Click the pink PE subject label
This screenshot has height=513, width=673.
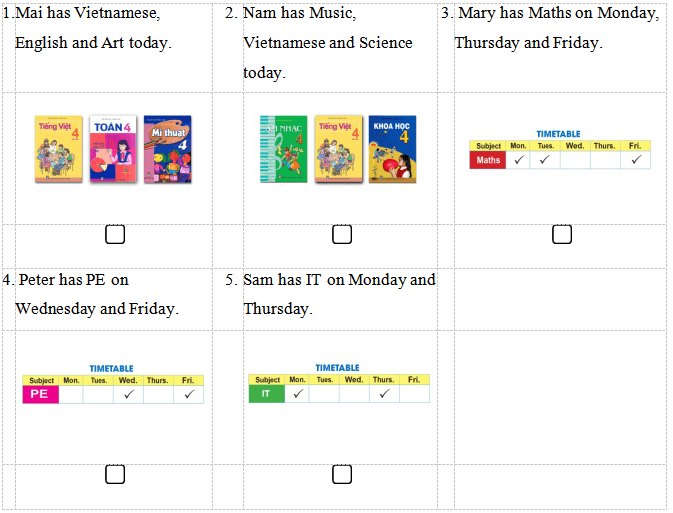41,394
